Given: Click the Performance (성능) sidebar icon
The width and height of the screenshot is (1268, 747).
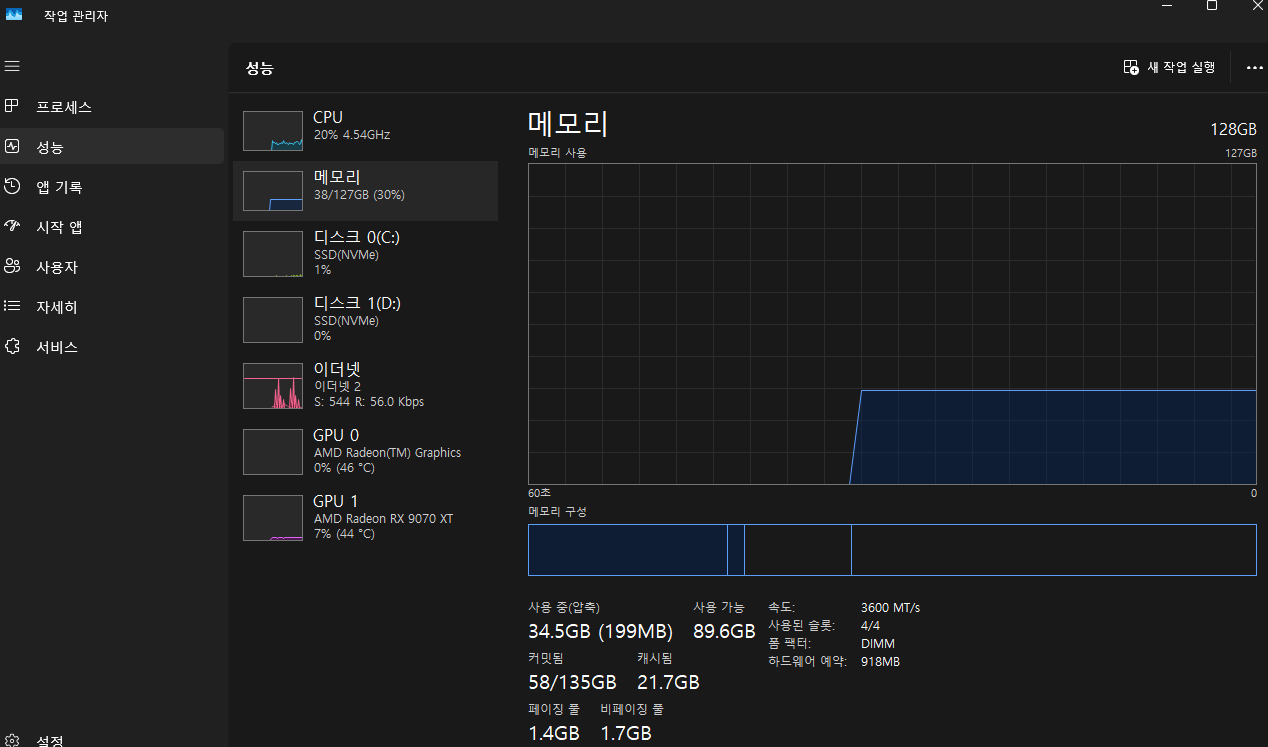Looking at the screenshot, I should coord(12,146).
